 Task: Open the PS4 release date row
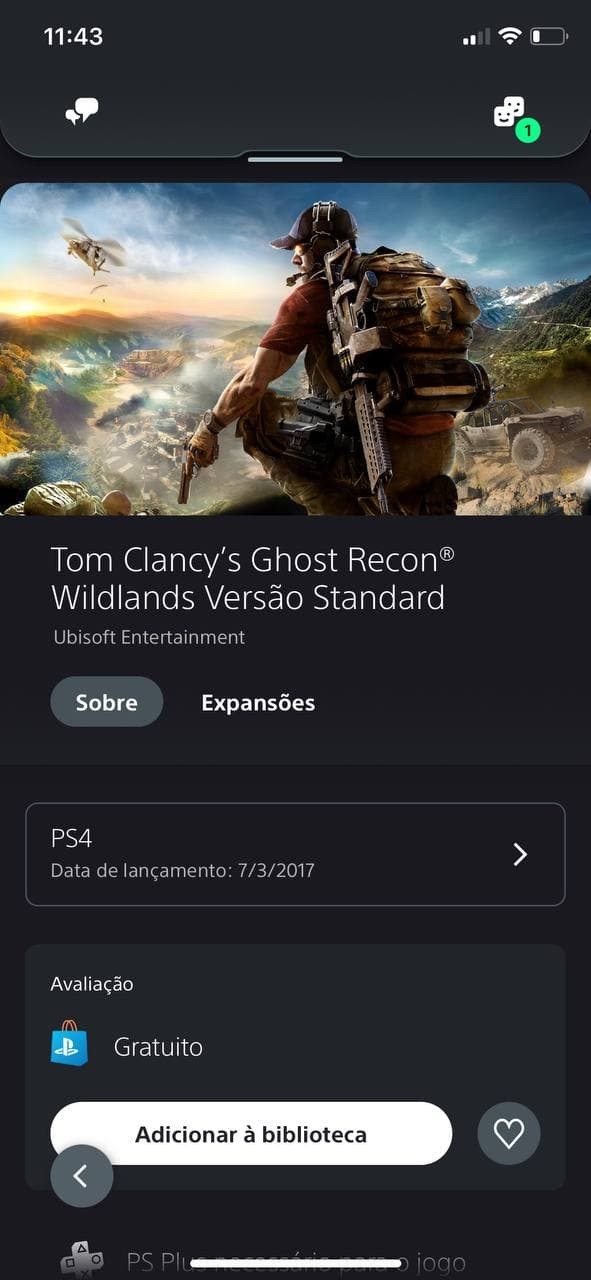pyautogui.click(x=295, y=854)
